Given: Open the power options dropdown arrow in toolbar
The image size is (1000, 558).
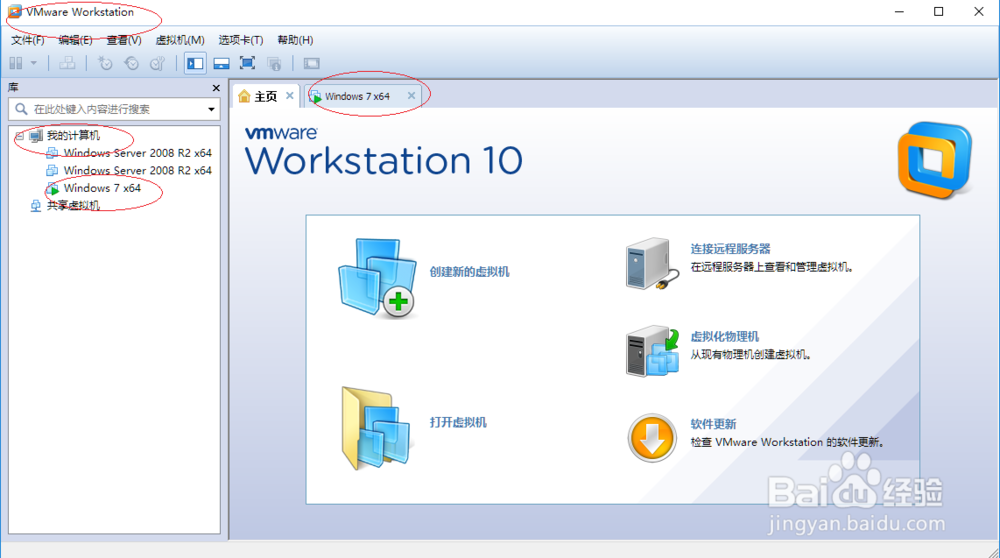Looking at the screenshot, I should (34, 63).
